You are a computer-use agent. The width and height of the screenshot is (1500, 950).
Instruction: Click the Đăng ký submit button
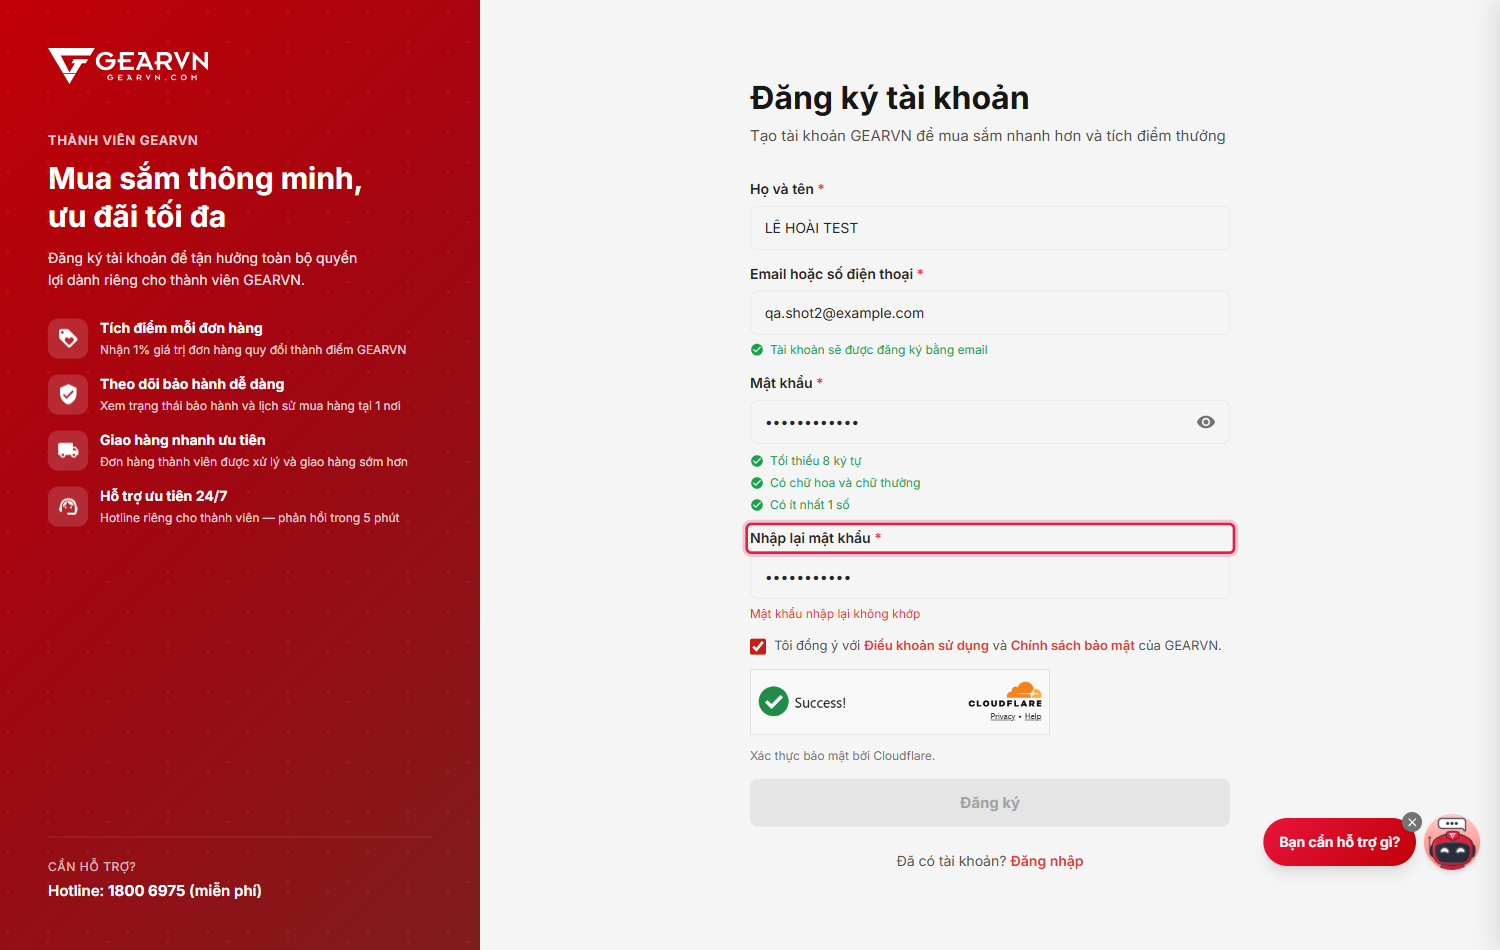click(990, 803)
